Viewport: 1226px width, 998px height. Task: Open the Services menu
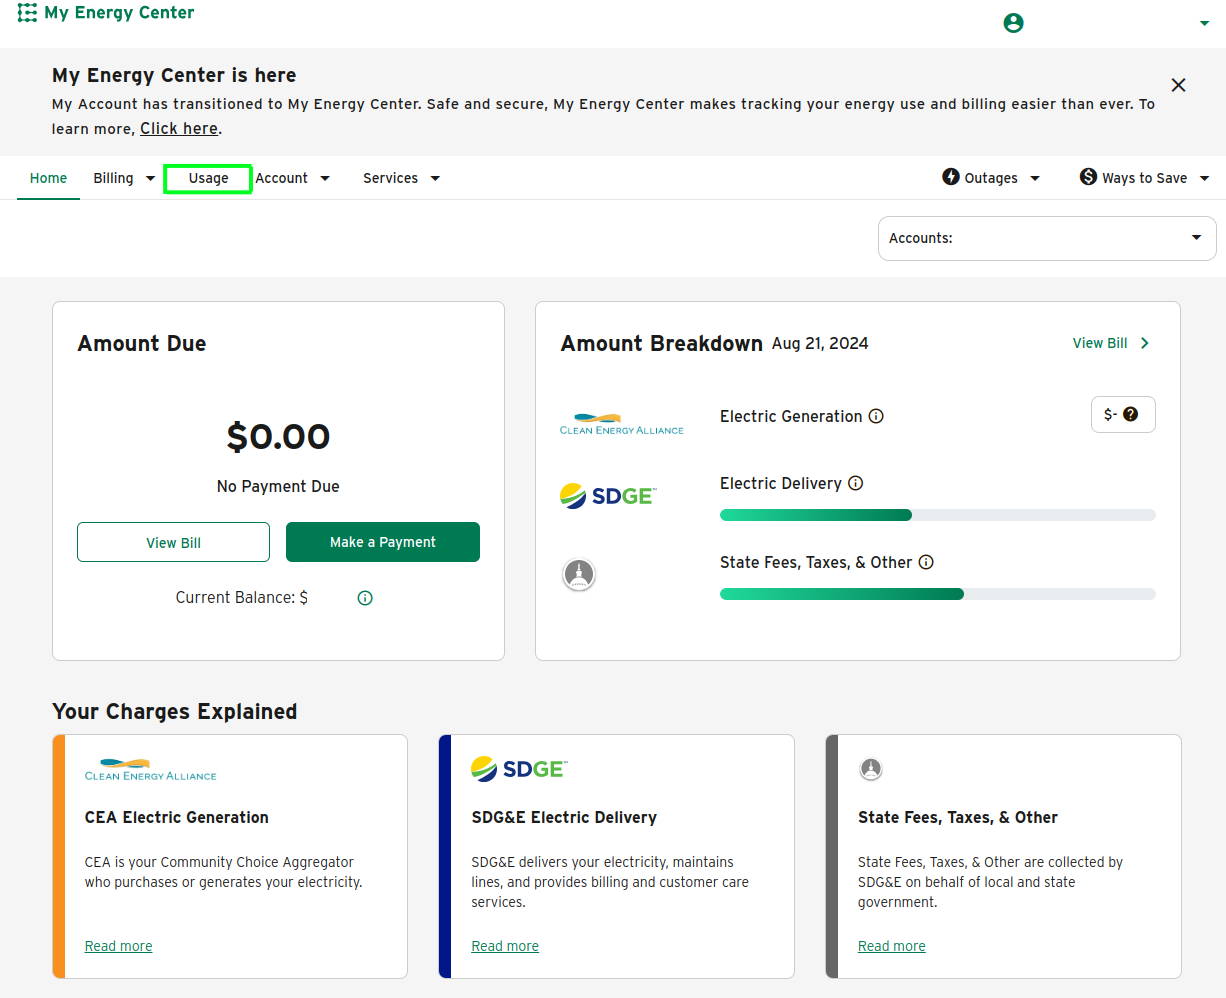(x=390, y=178)
